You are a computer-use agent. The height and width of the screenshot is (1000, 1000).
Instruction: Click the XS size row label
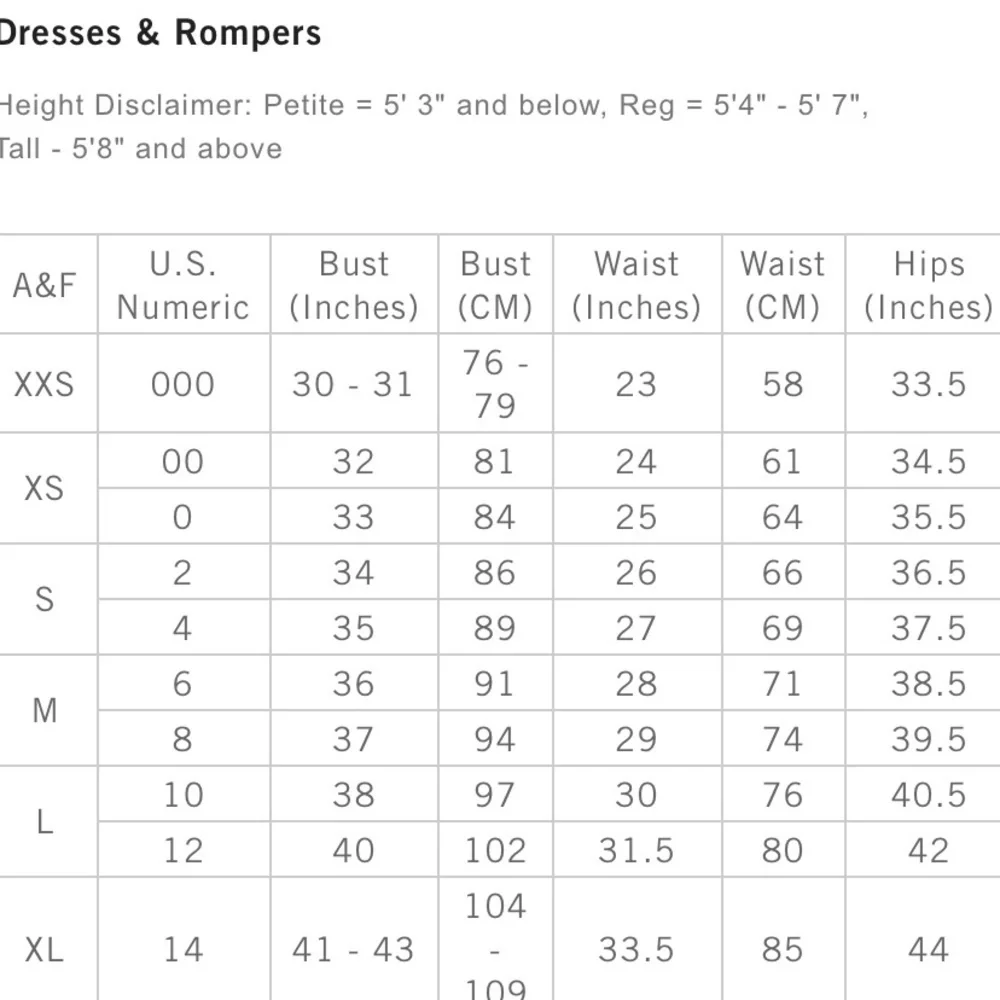(45, 489)
